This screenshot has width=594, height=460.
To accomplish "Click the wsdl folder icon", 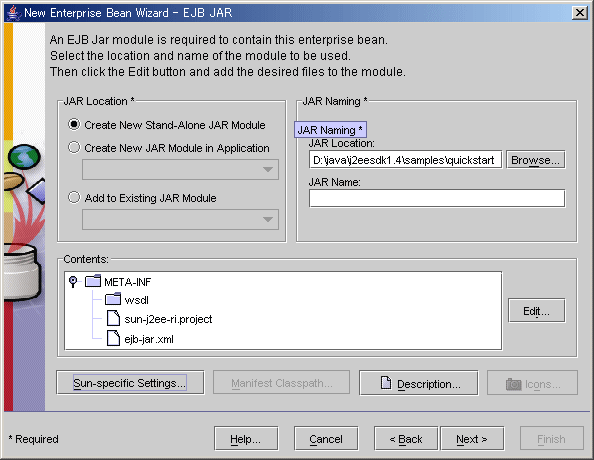I will (113, 299).
